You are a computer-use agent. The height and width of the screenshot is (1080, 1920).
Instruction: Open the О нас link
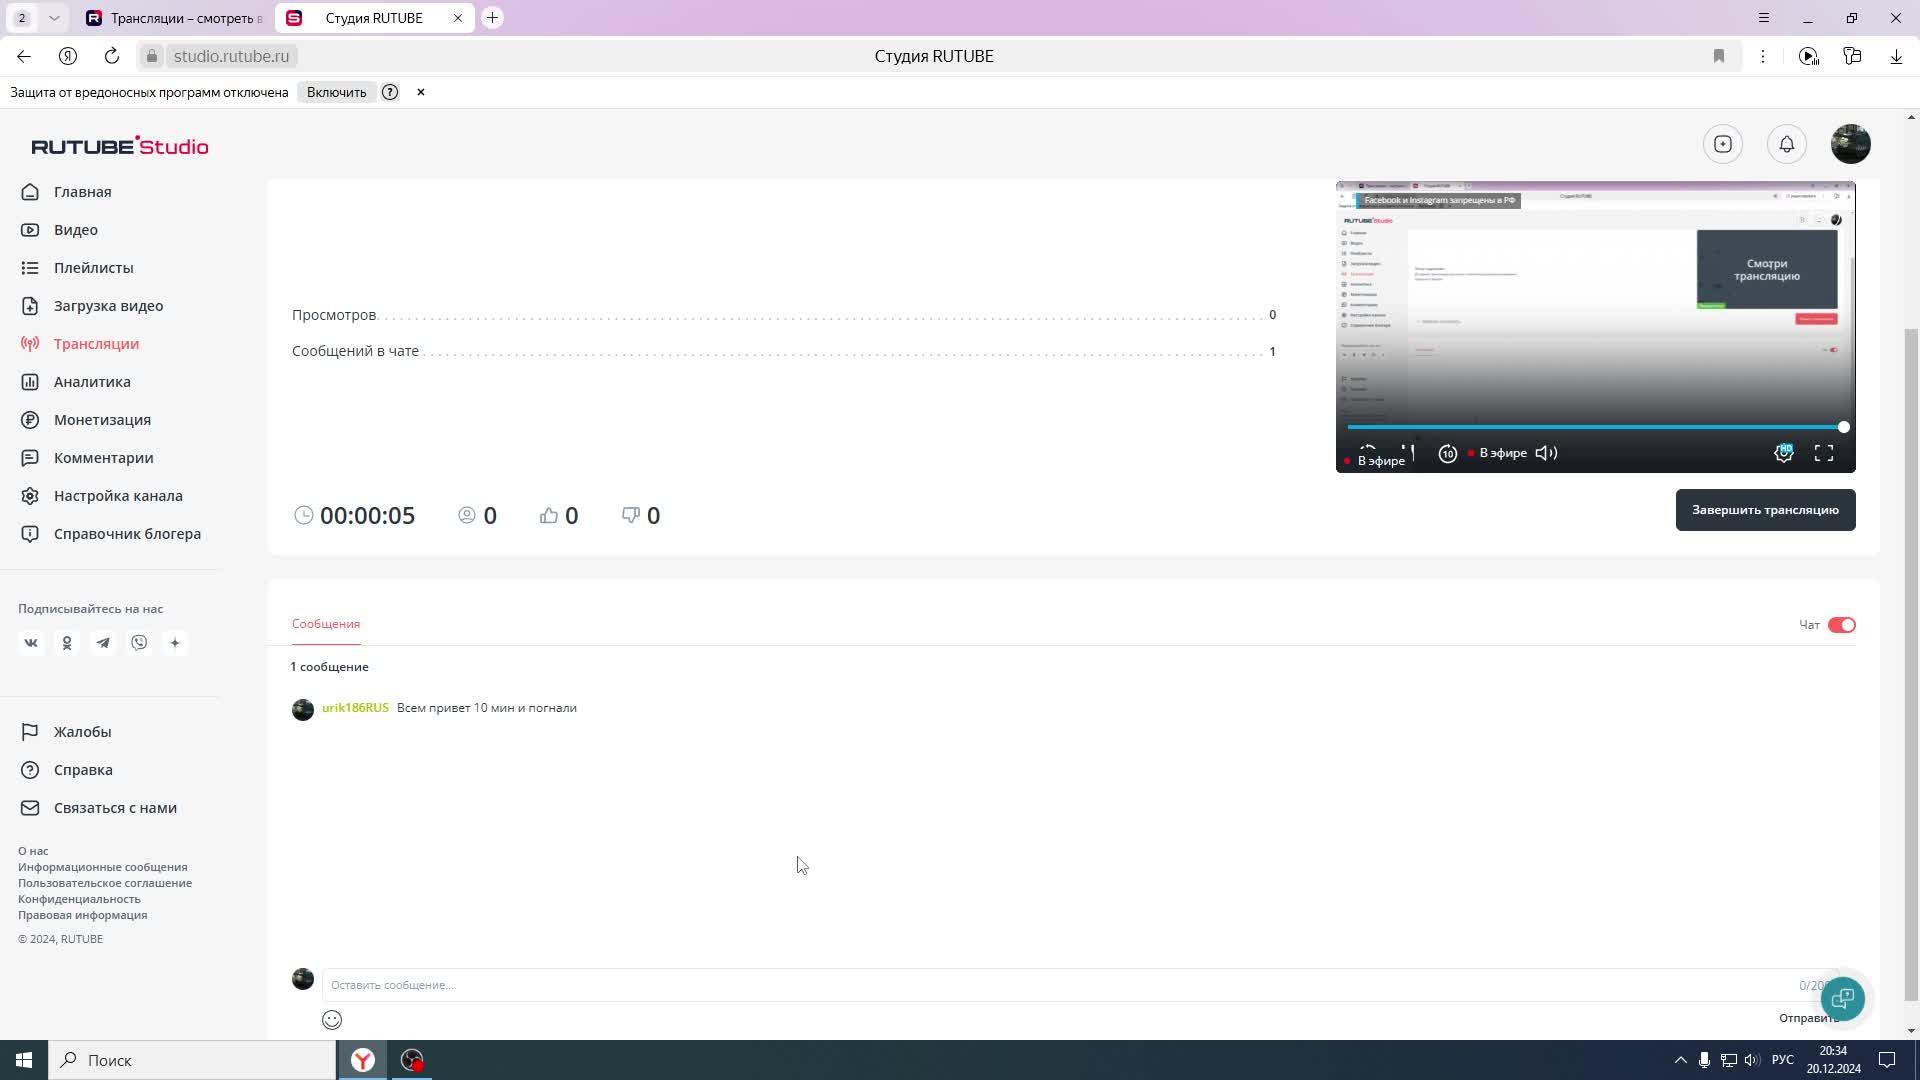pyautogui.click(x=33, y=851)
